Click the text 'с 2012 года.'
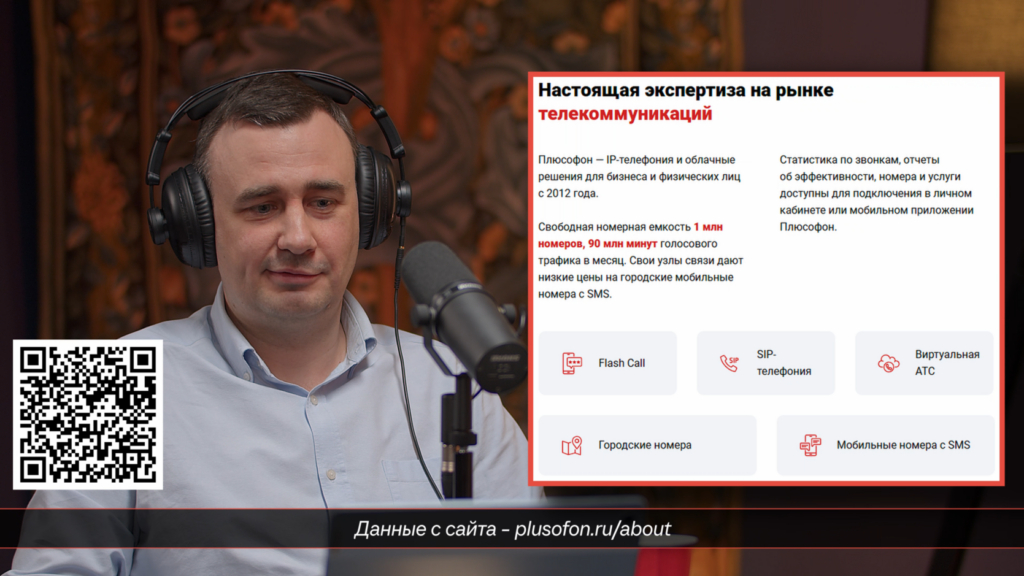 568,193
